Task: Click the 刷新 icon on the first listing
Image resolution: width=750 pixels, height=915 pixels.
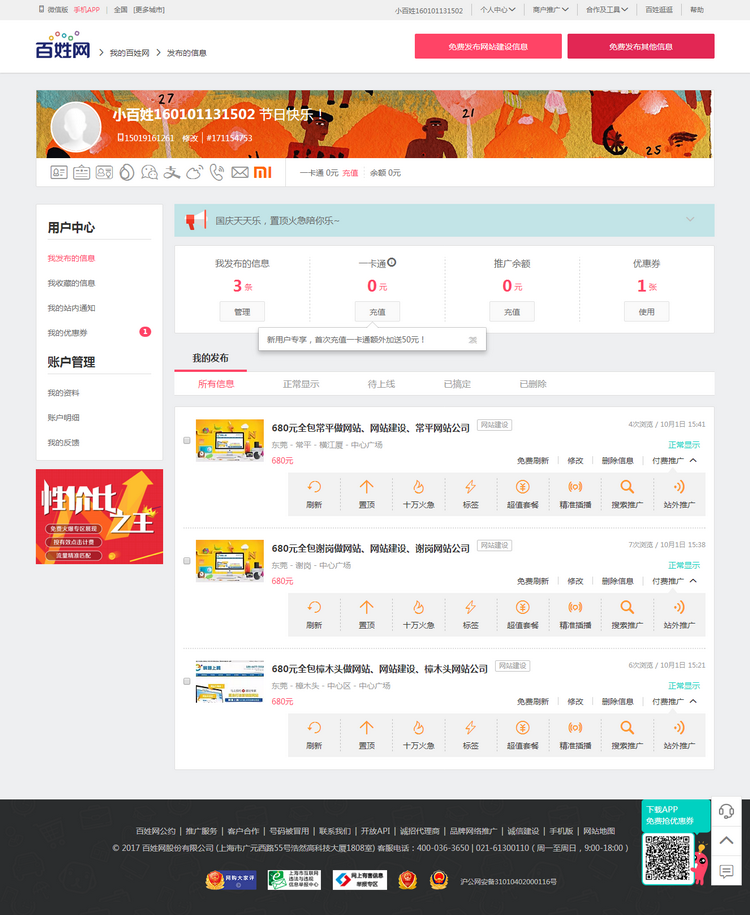Action: 314,493
